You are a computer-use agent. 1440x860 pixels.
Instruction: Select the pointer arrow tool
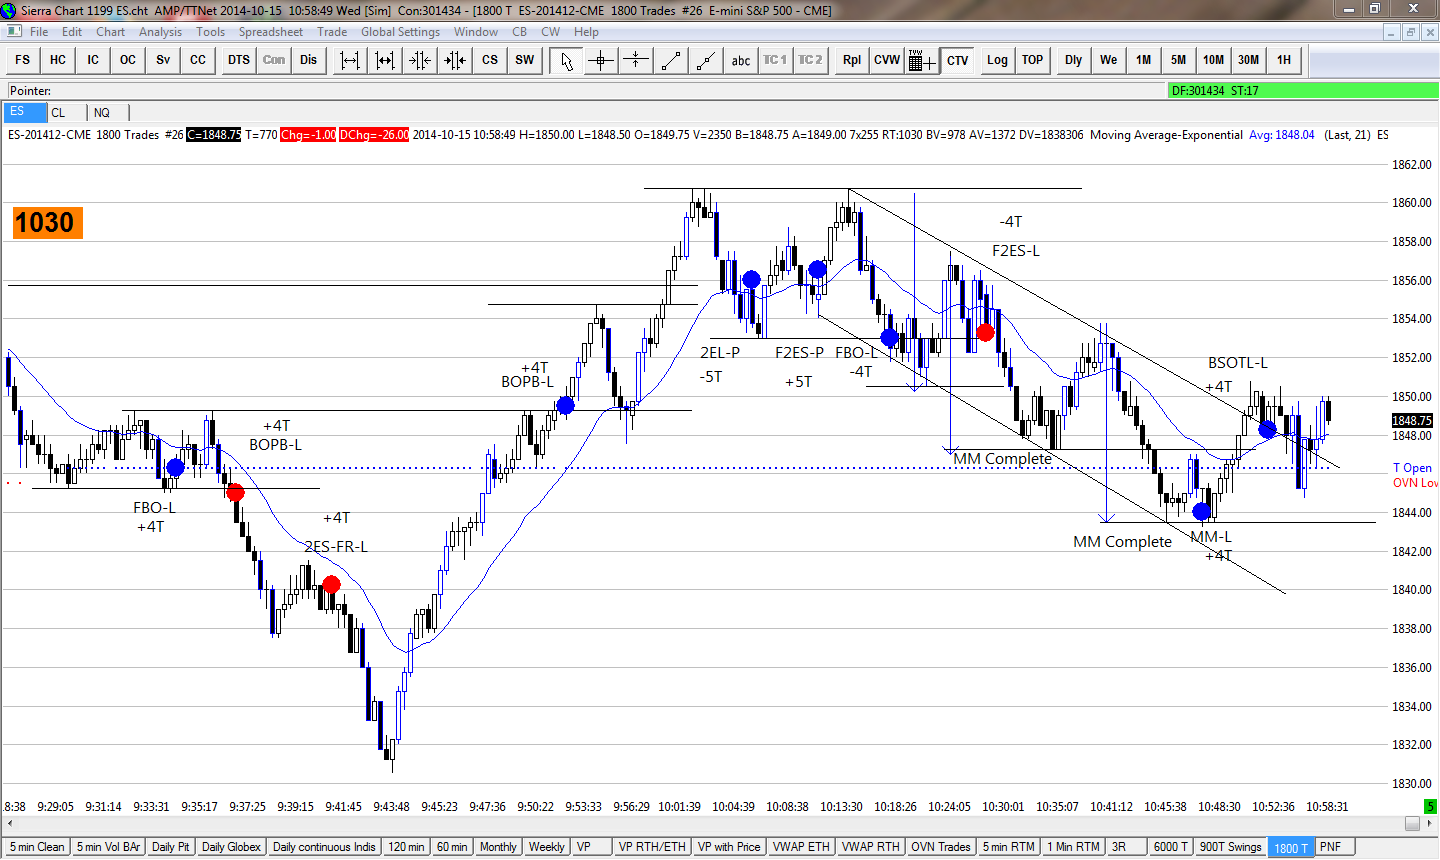pos(566,60)
